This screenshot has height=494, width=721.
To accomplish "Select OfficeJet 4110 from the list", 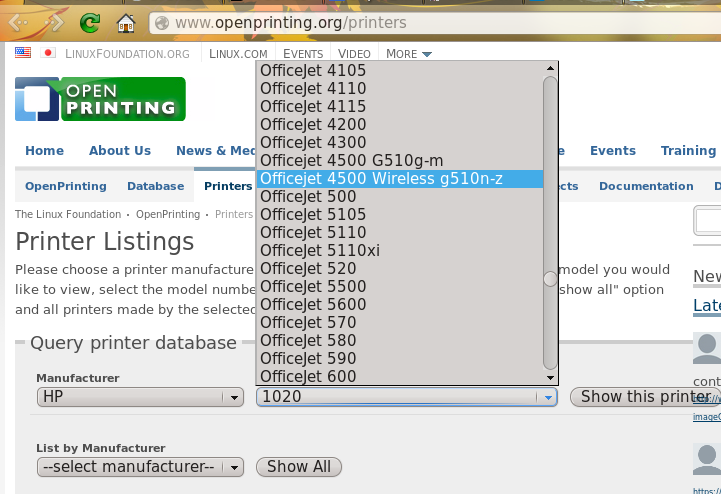I will click(x=400, y=88).
